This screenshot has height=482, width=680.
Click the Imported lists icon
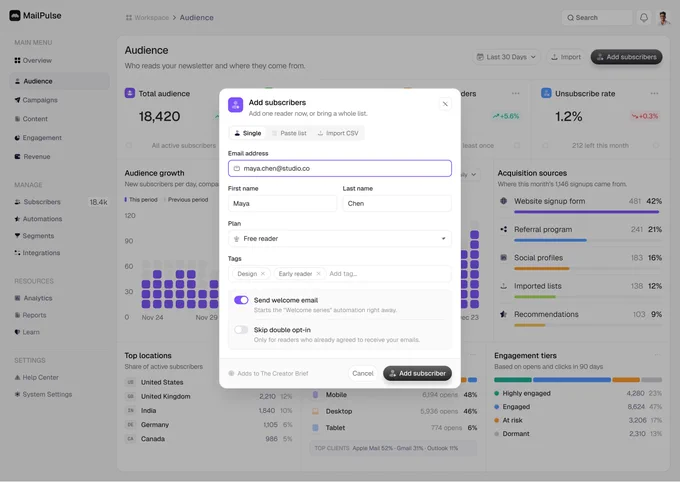point(503,286)
